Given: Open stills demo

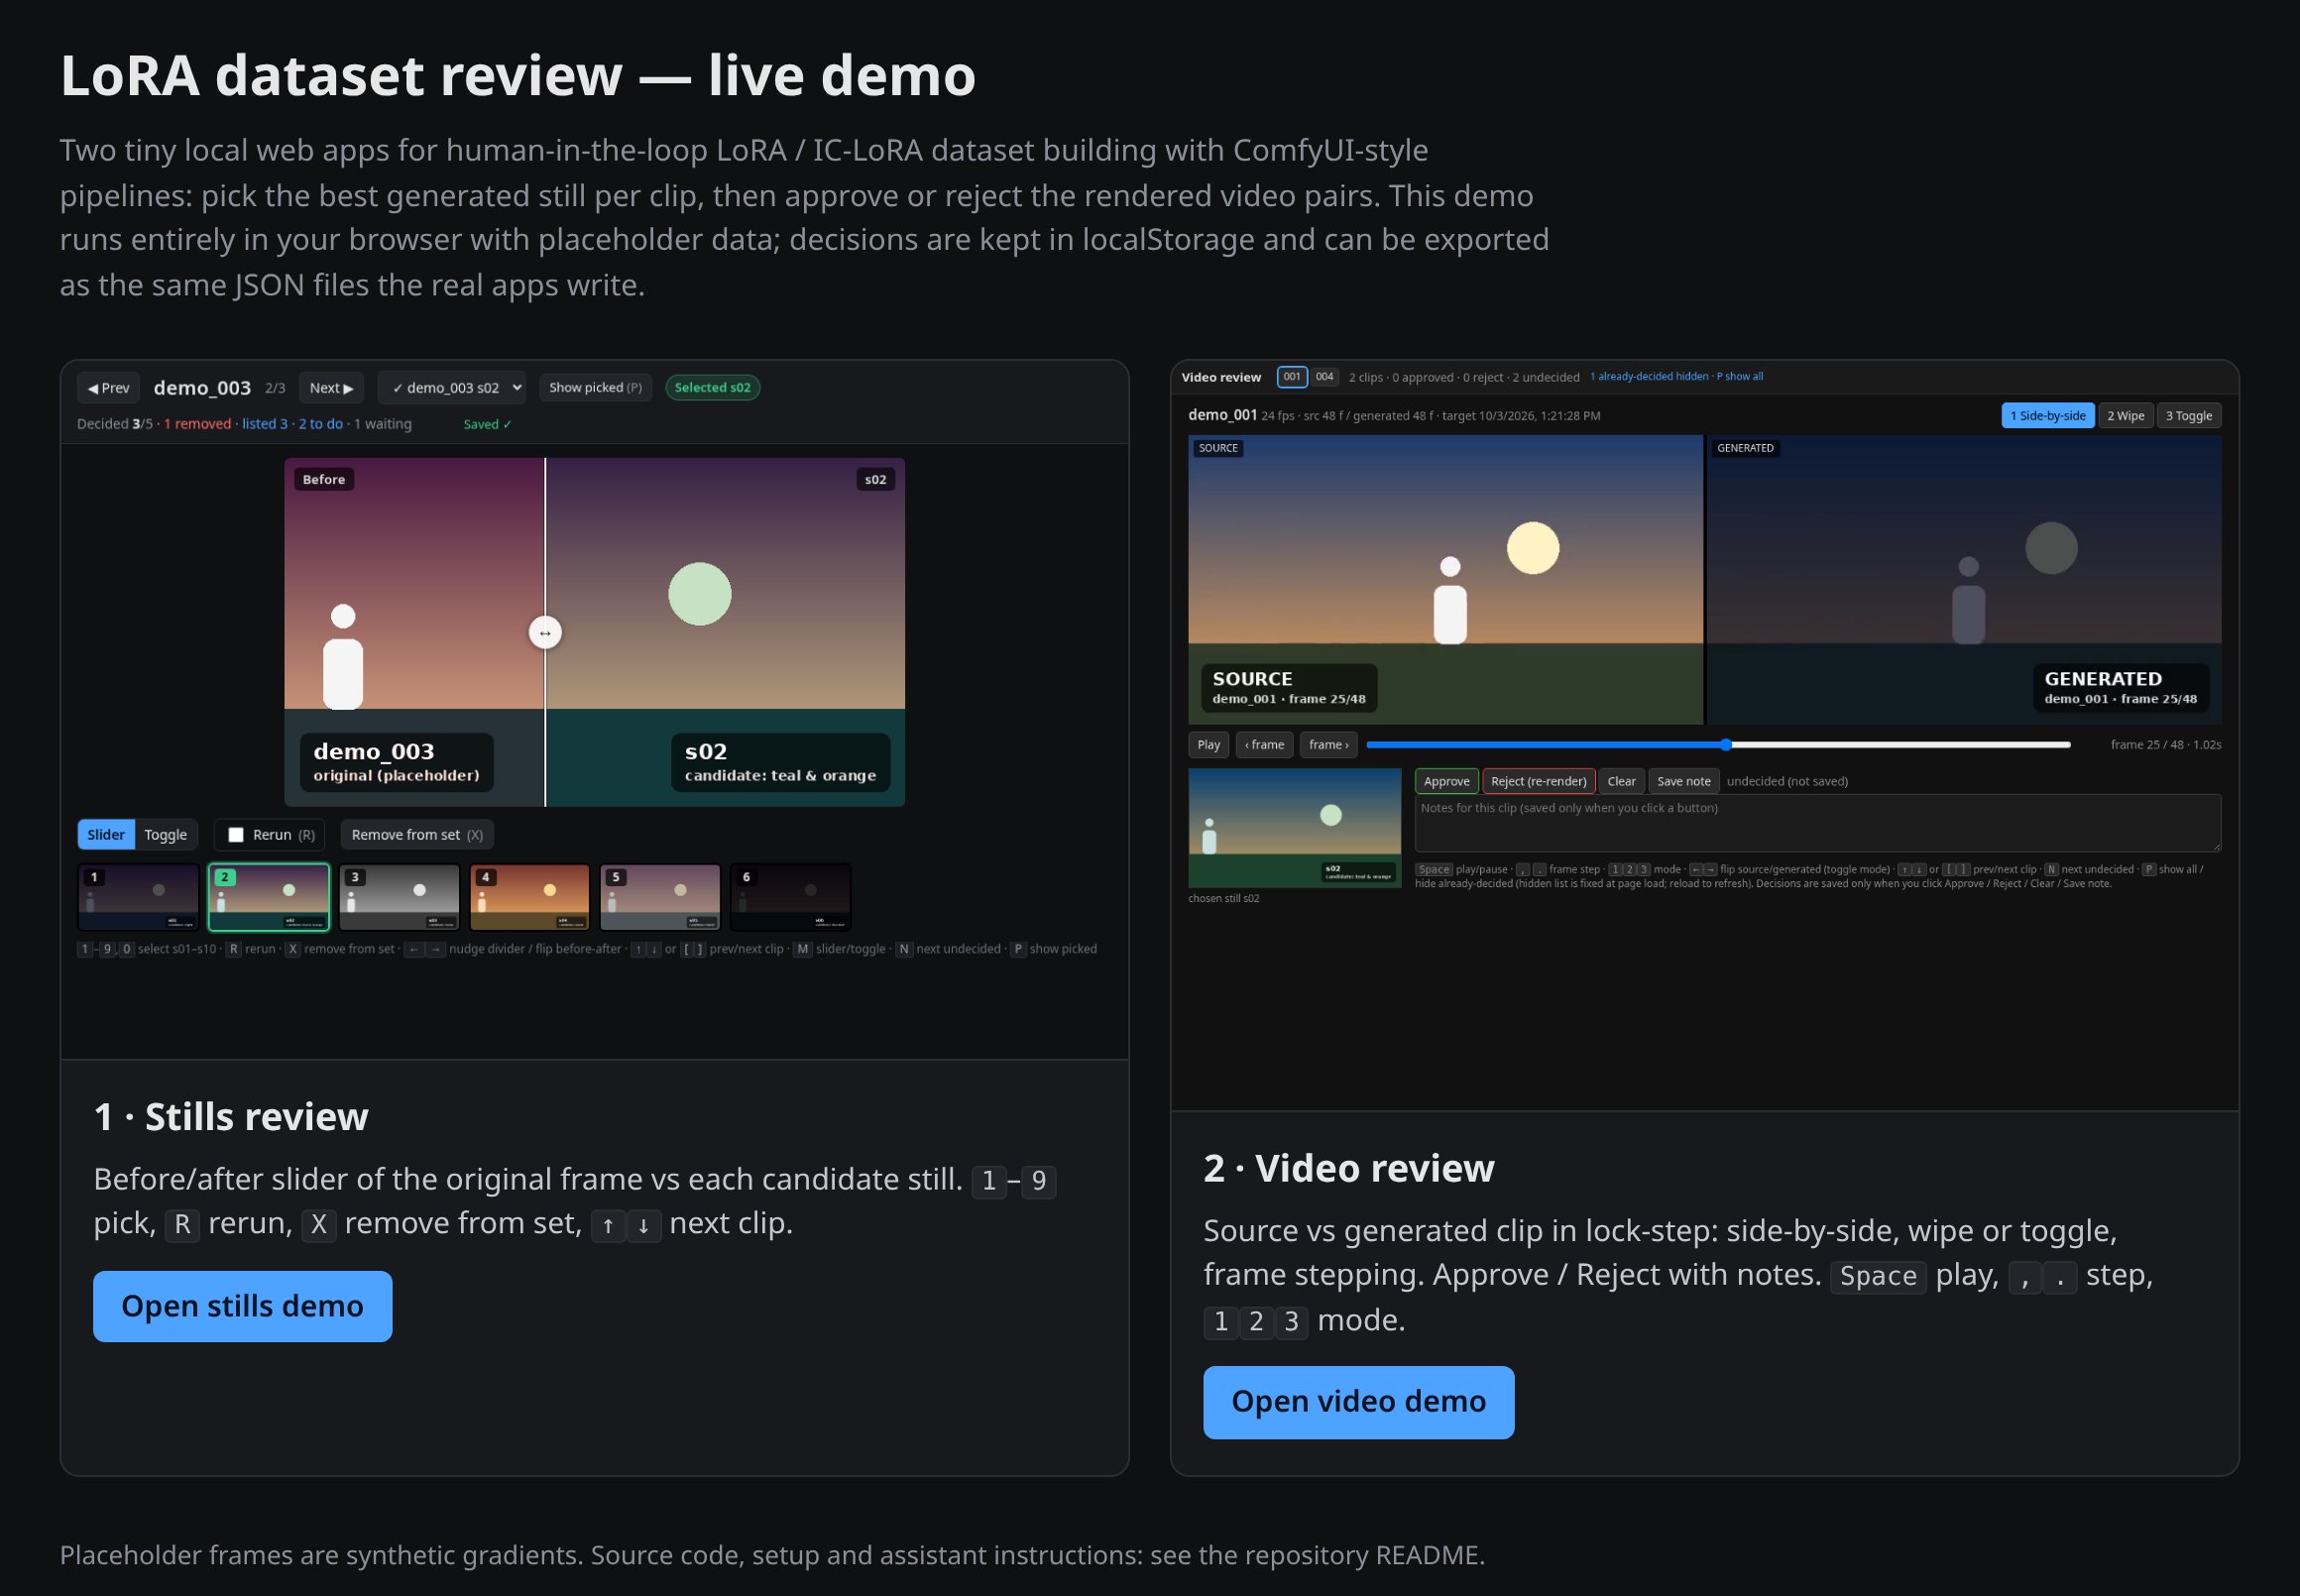Looking at the screenshot, I should pyautogui.click(x=242, y=1306).
